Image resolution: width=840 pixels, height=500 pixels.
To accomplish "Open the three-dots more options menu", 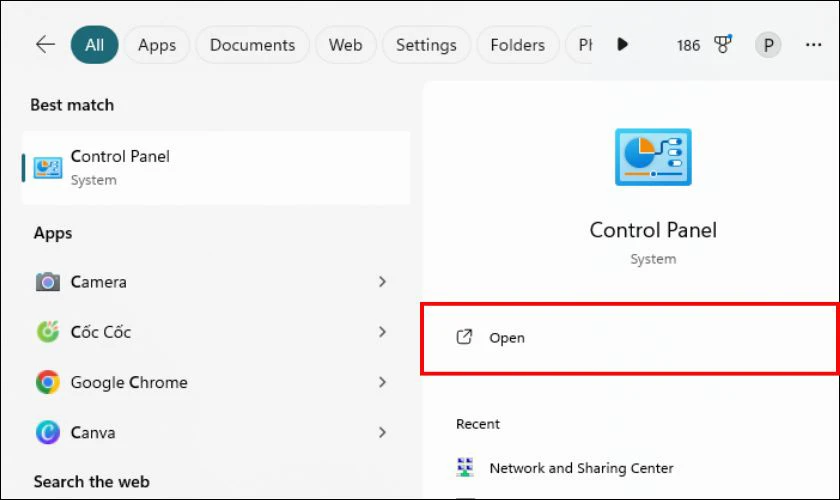I will pyautogui.click(x=813, y=45).
